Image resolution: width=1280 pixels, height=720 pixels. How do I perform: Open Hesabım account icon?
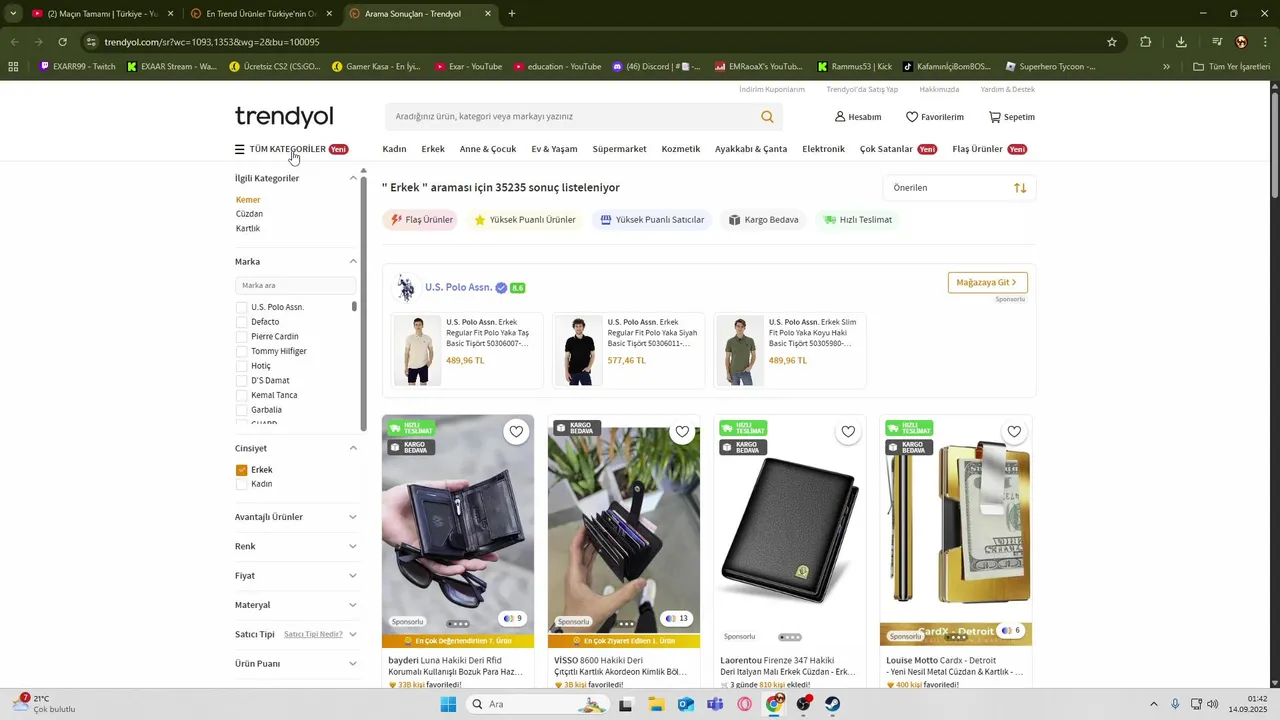tap(840, 117)
